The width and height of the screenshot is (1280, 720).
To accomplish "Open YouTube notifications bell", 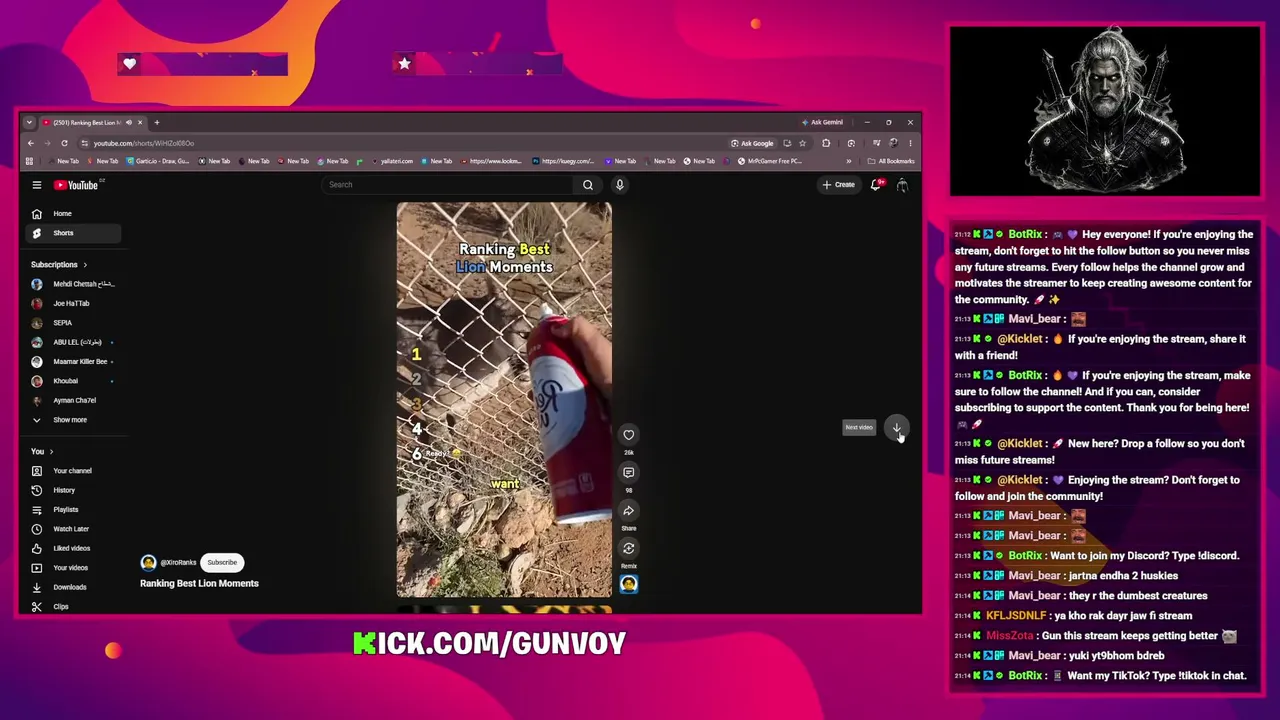I will 876,185.
